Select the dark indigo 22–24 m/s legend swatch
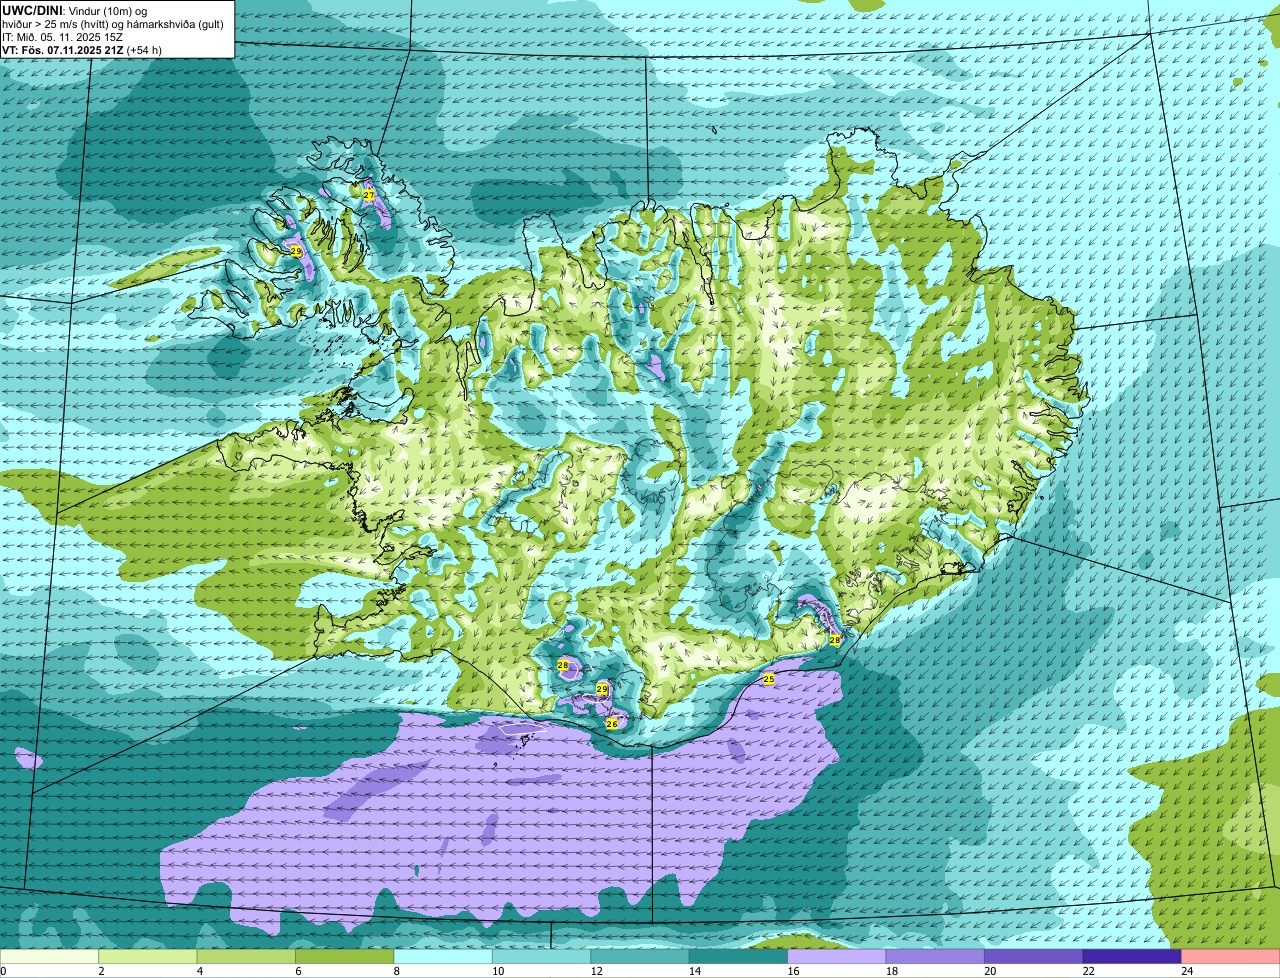This screenshot has width=1280, height=978. tap(1132, 957)
